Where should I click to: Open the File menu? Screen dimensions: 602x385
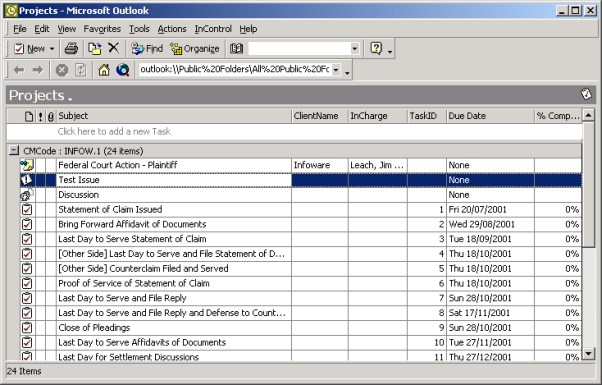click(x=20, y=29)
